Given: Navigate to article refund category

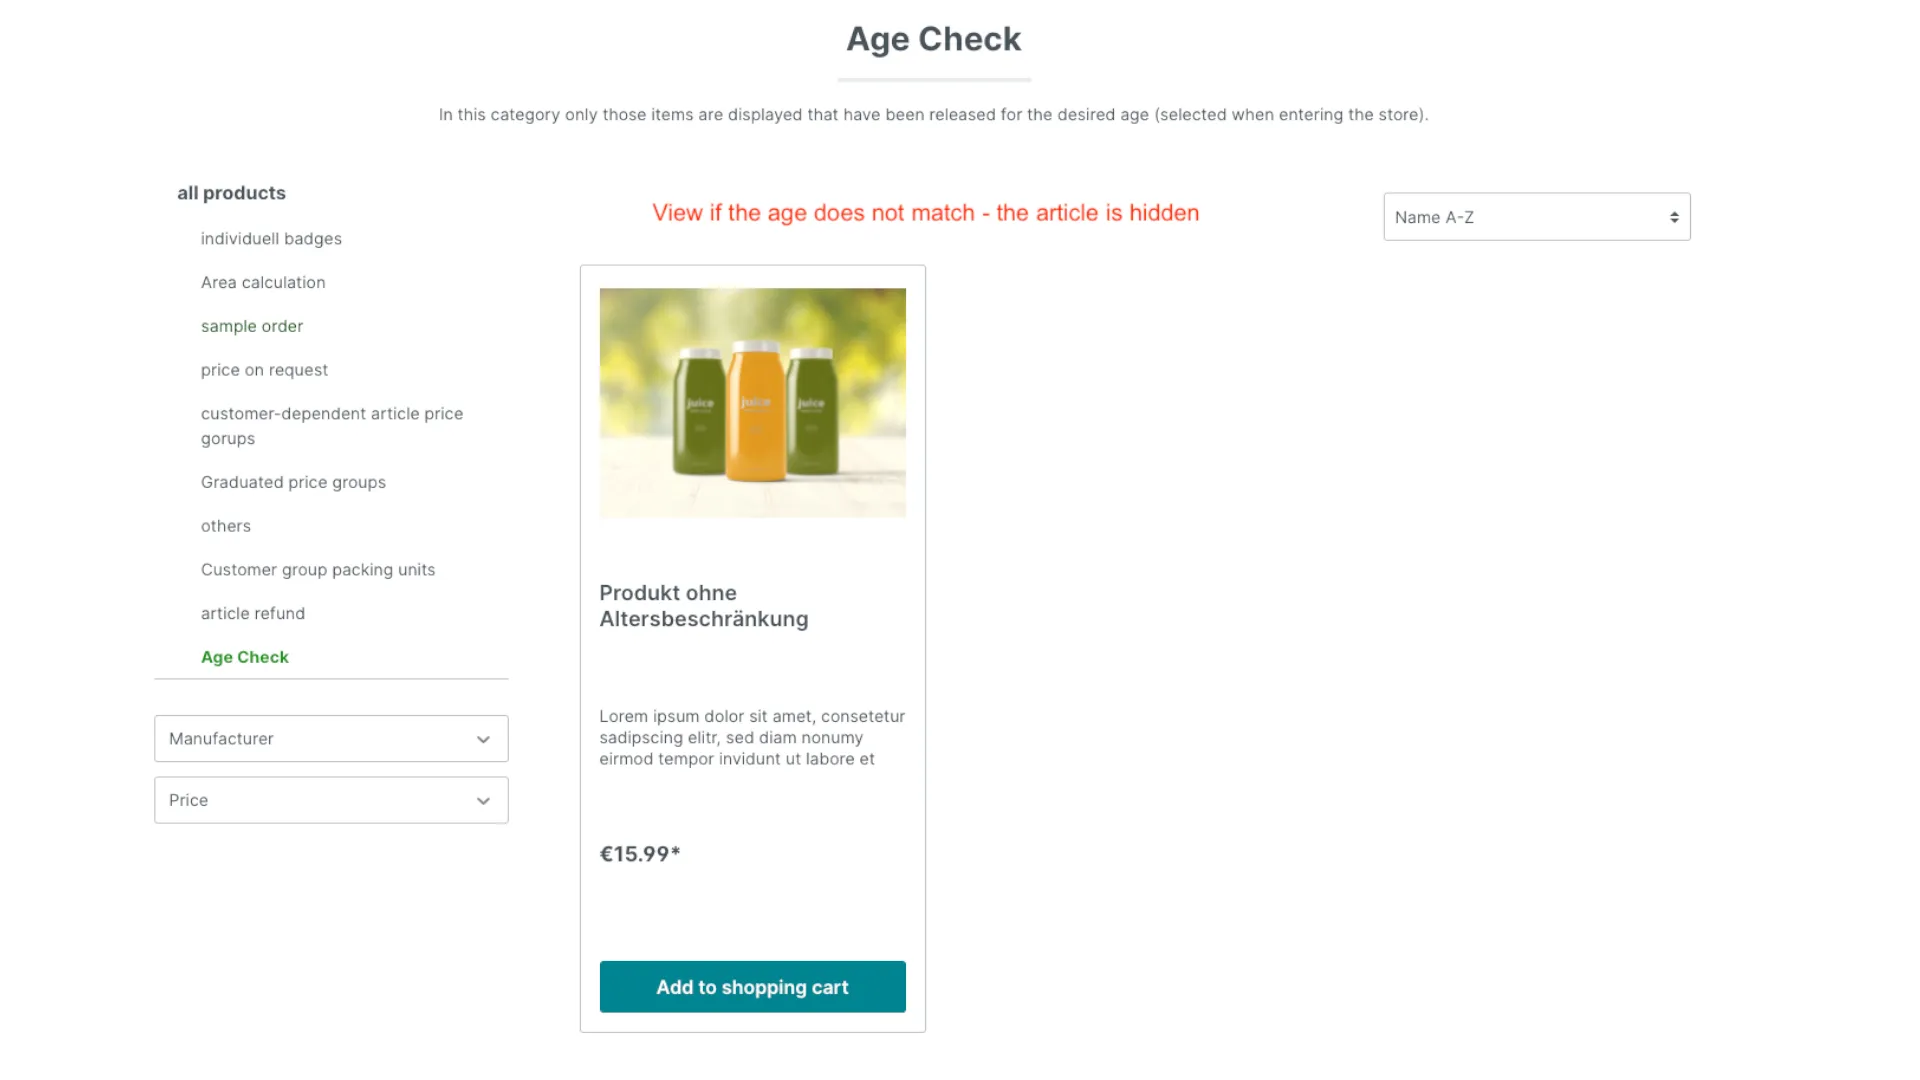Looking at the screenshot, I should [253, 613].
